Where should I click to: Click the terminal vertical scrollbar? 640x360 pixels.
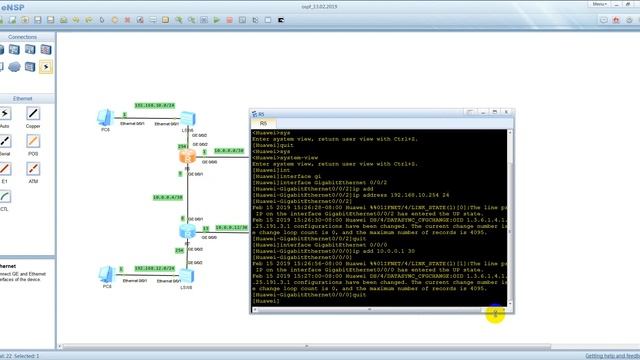(510, 218)
